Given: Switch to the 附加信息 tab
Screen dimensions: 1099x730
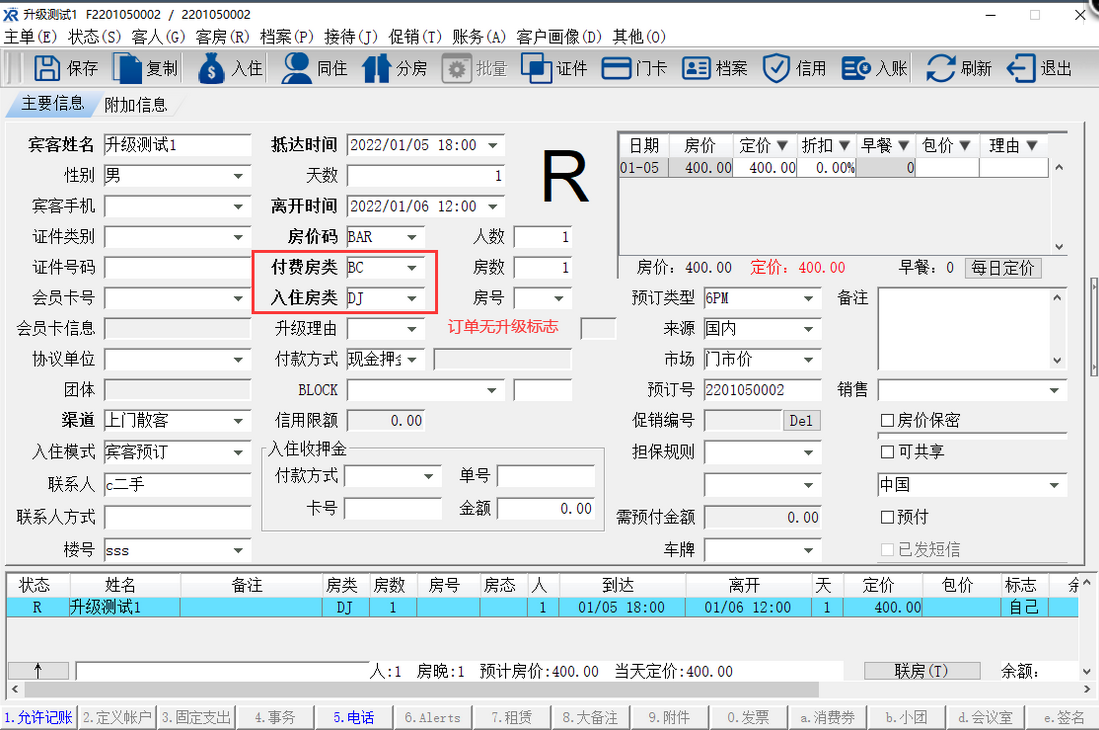Looking at the screenshot, I should click(x=136, y=105).
